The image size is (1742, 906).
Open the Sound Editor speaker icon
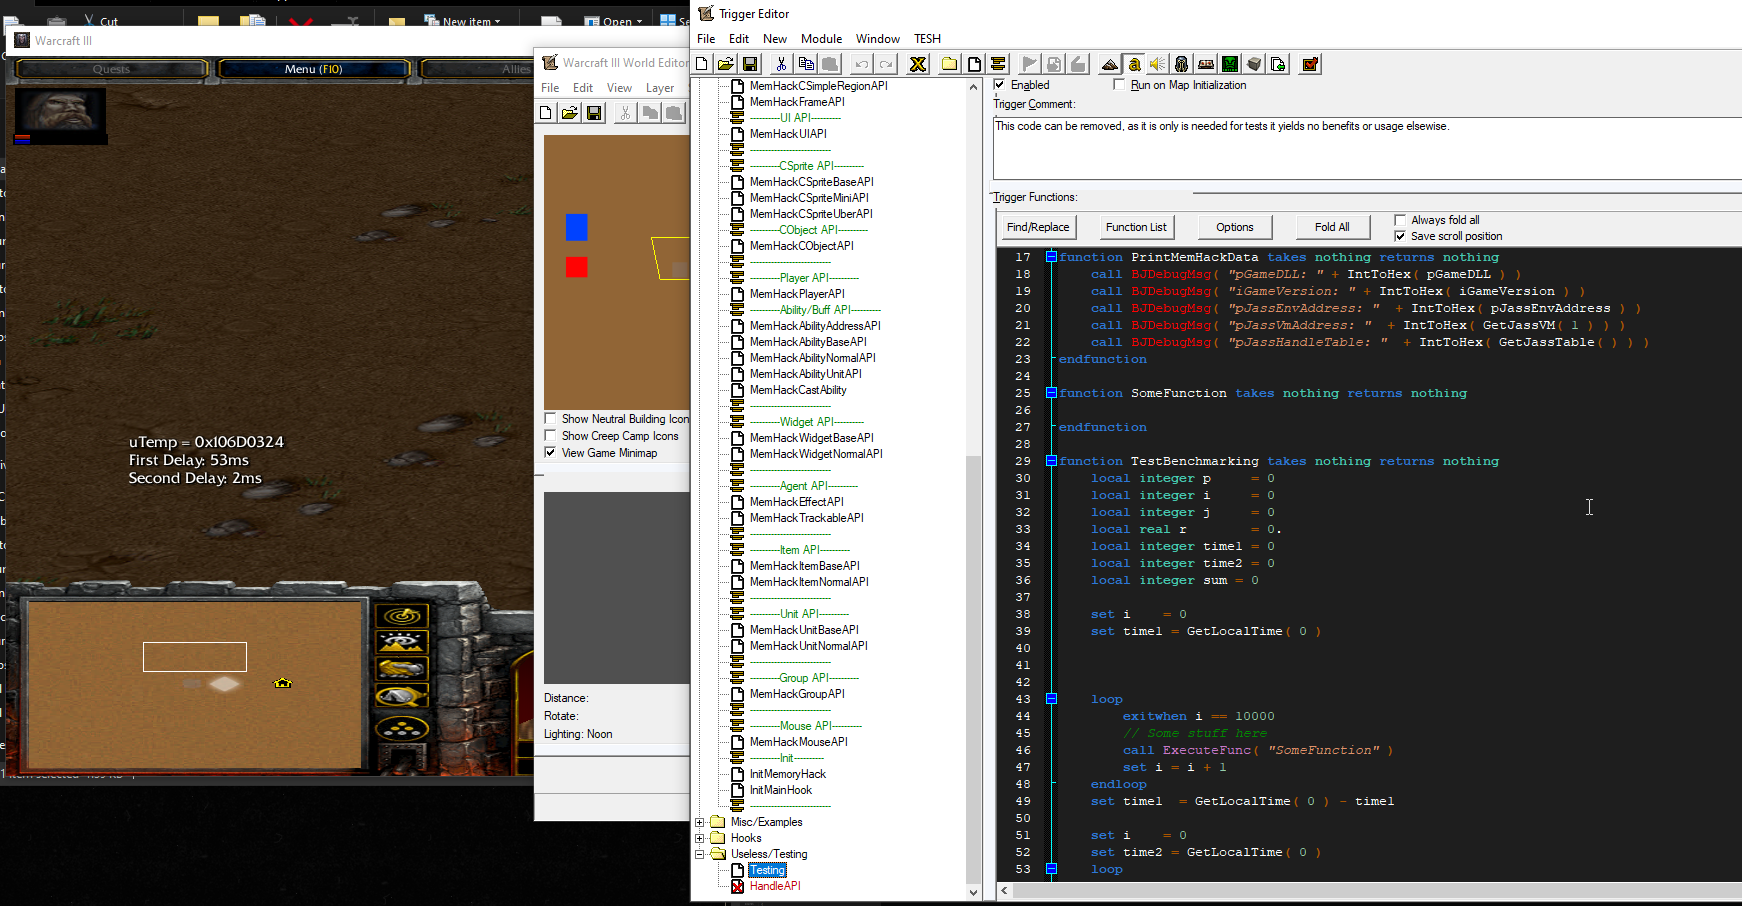[1157, 64]
